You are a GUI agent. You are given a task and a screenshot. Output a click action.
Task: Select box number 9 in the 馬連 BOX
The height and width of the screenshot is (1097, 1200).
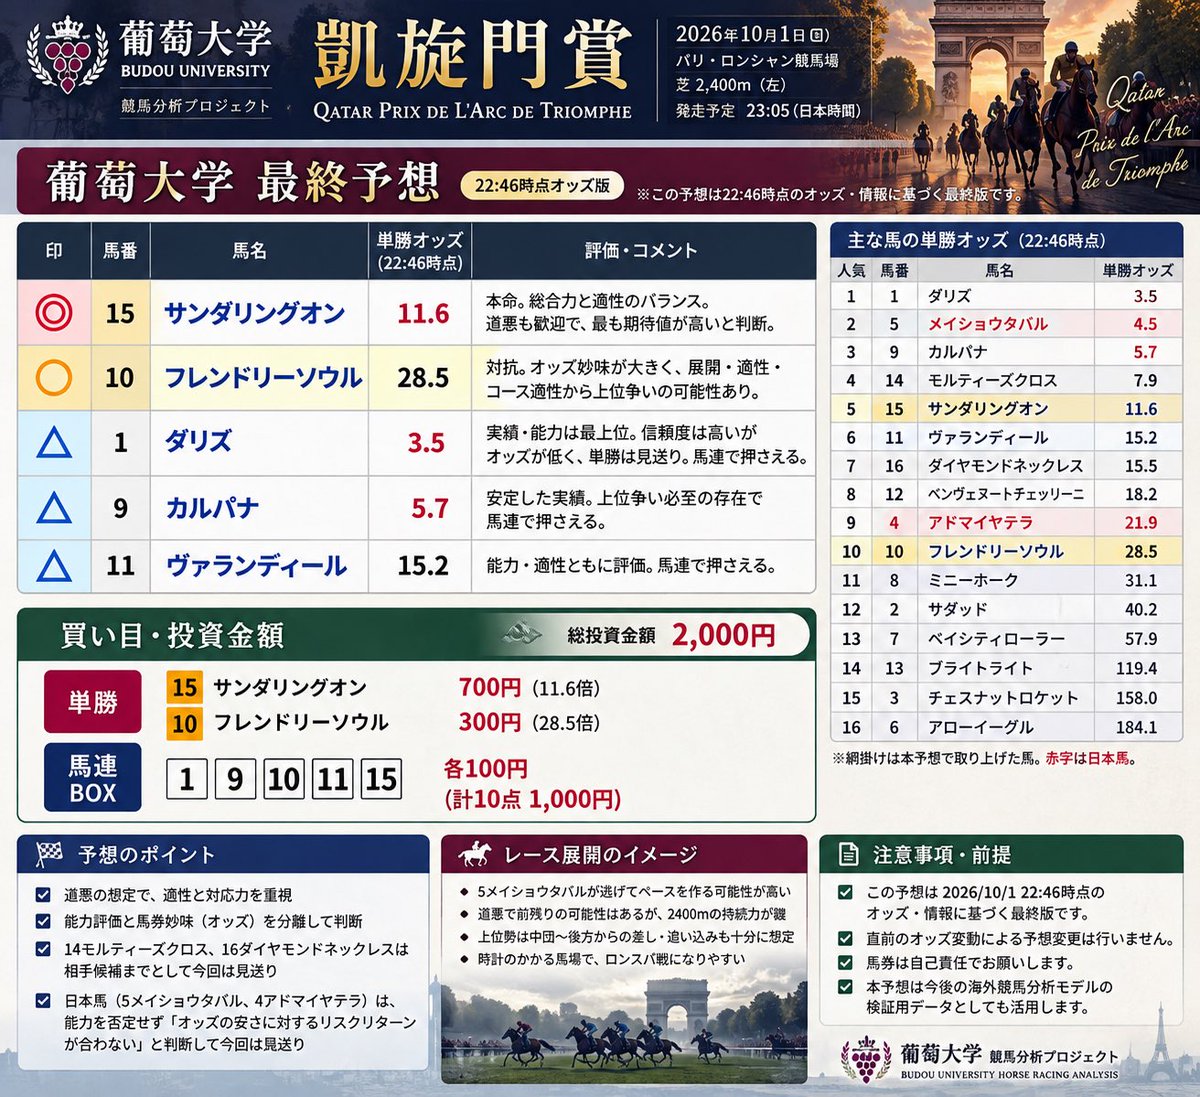pyautogui.click(x=235, y=779)
